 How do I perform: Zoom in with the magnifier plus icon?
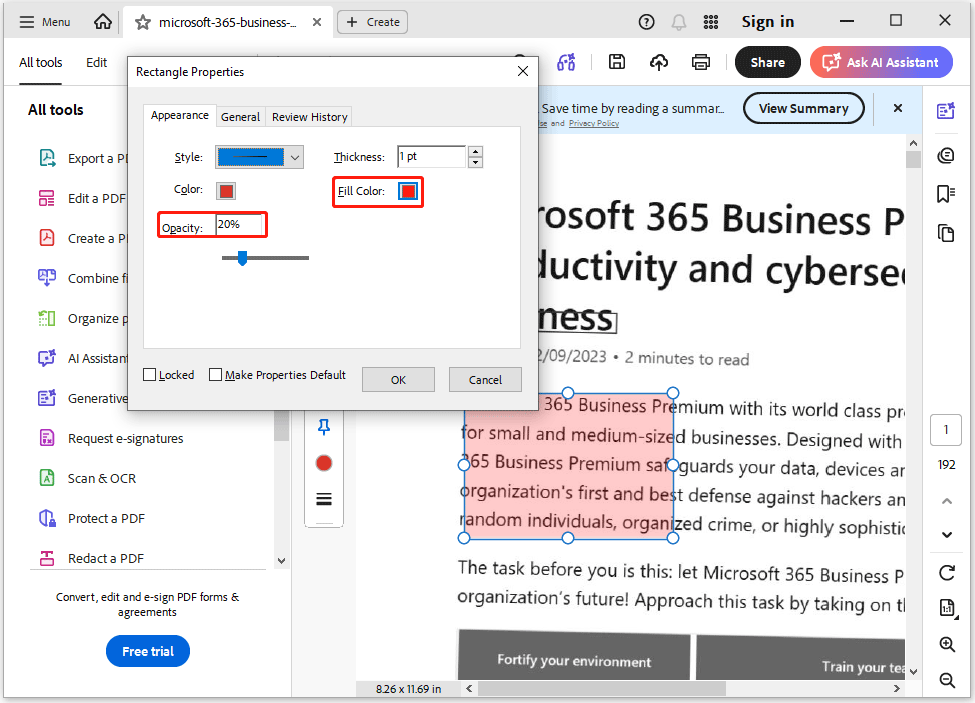[947, 645]
